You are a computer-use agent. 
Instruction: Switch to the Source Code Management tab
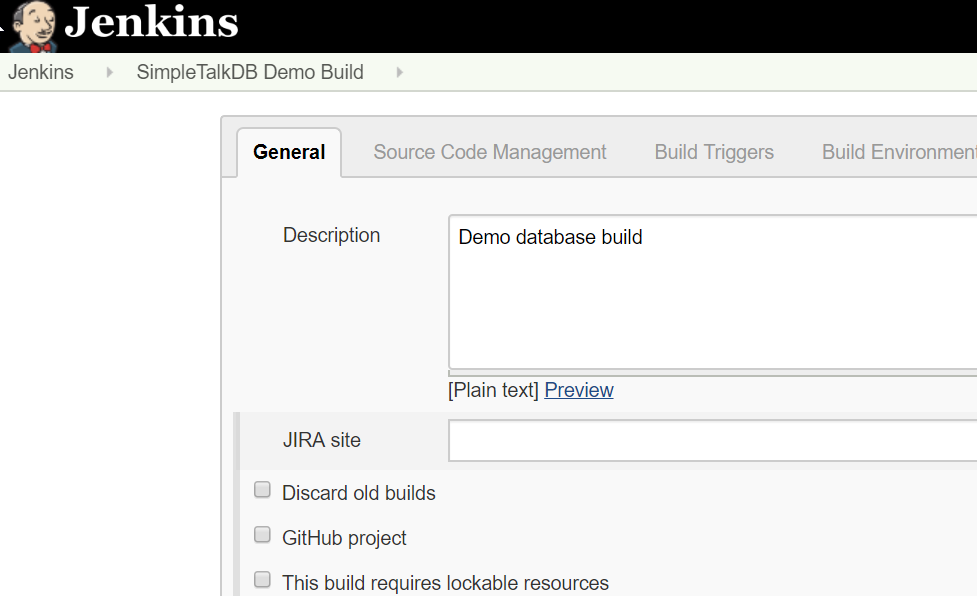(x=489, y=151)
